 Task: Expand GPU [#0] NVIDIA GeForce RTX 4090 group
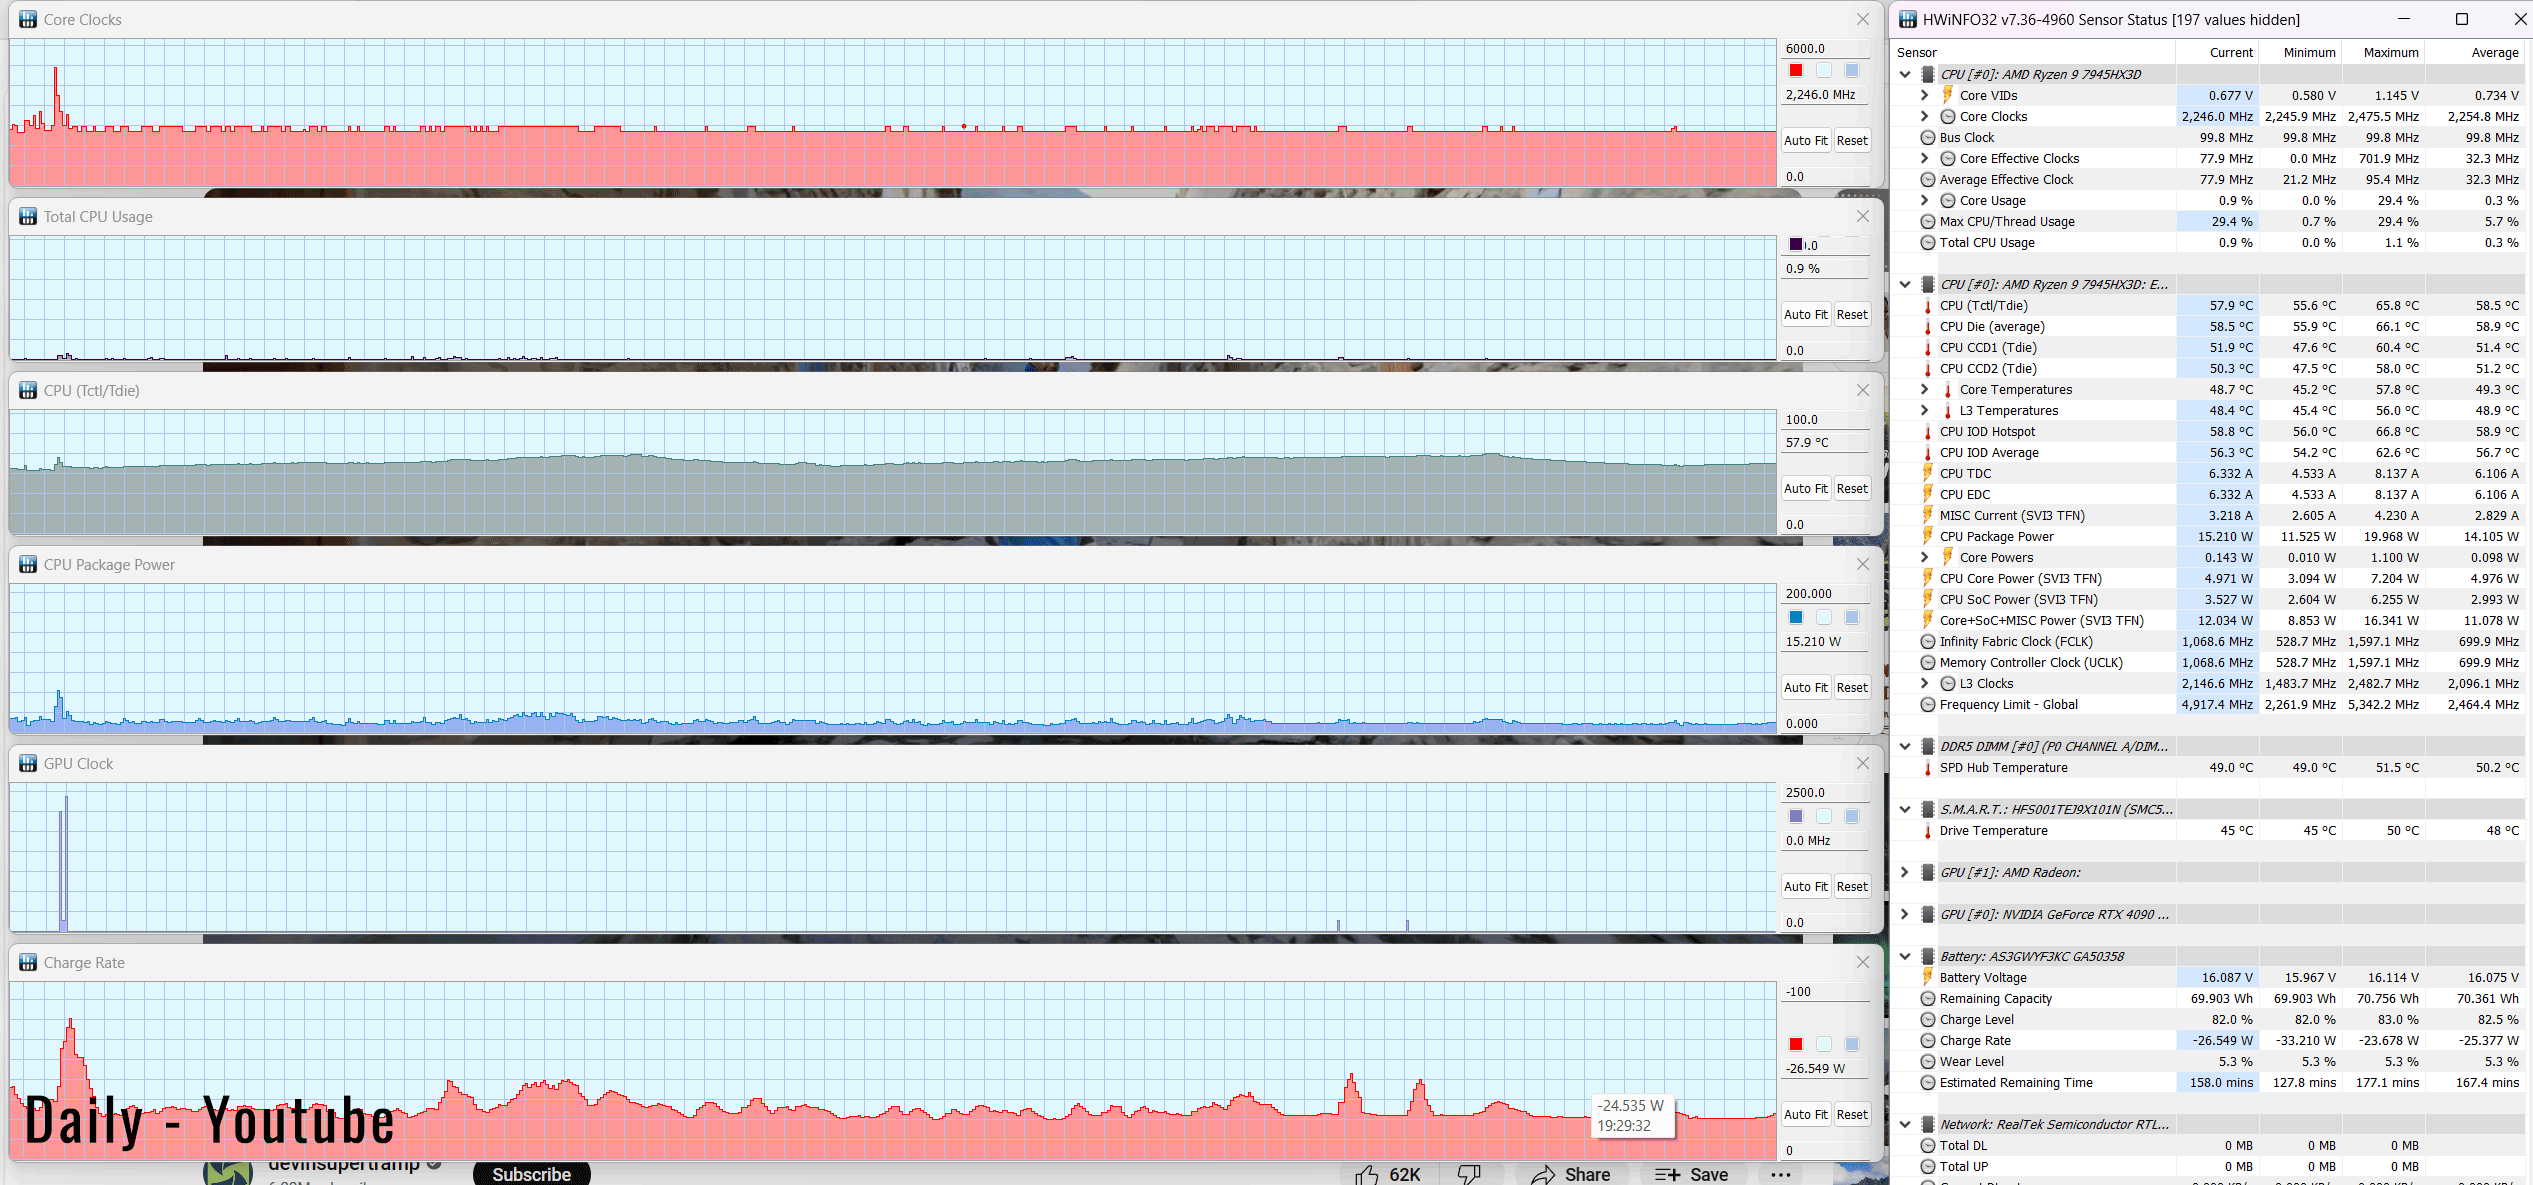pos(1905,914)
